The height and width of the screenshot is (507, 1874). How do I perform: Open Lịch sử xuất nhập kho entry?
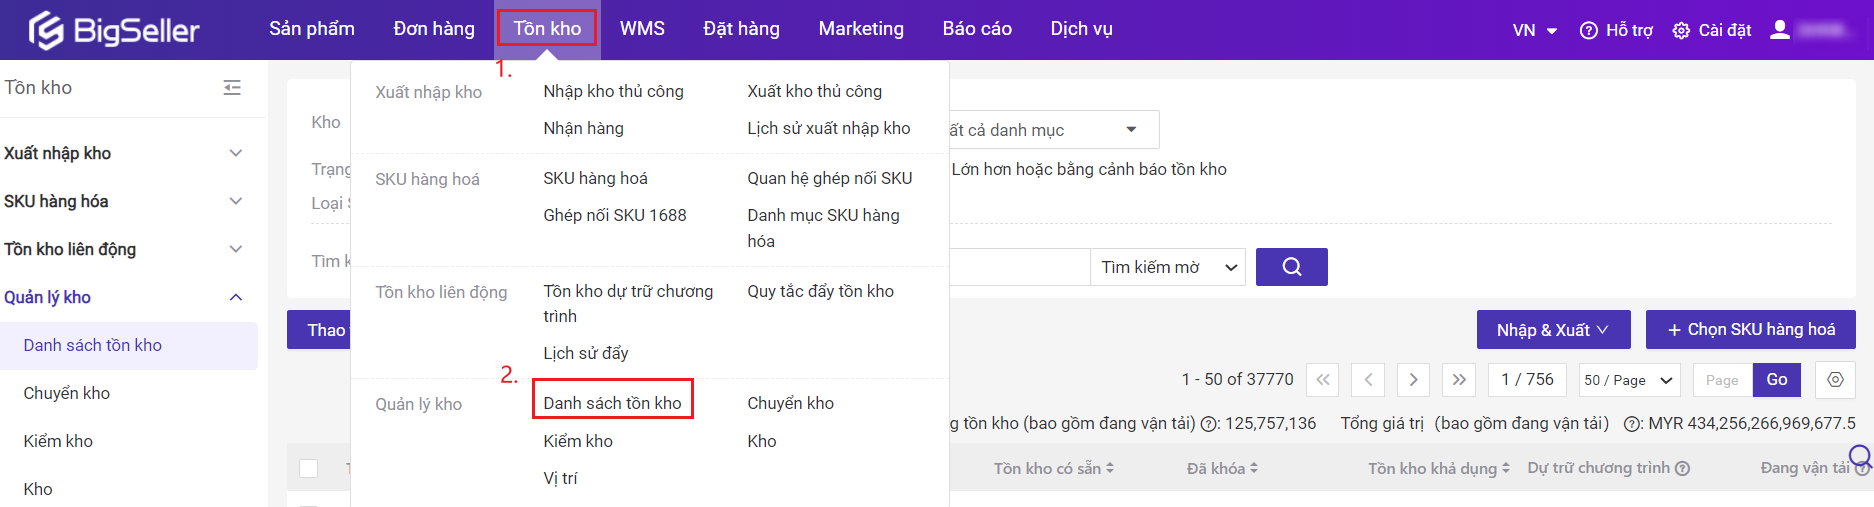[x=829, y=128]
